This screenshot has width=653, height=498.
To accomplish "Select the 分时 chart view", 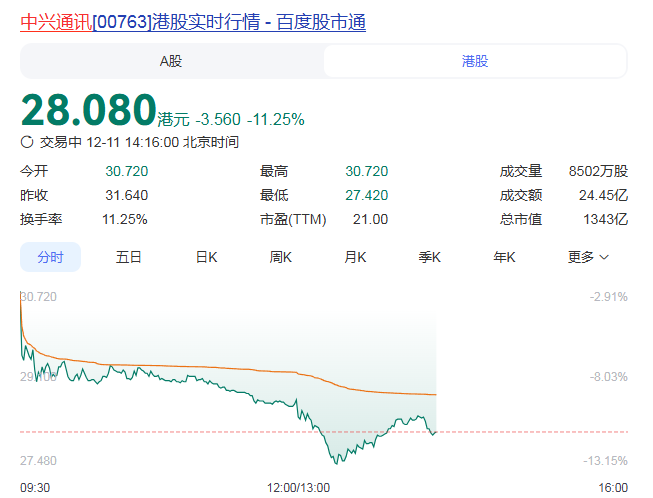I will (50, 257).
